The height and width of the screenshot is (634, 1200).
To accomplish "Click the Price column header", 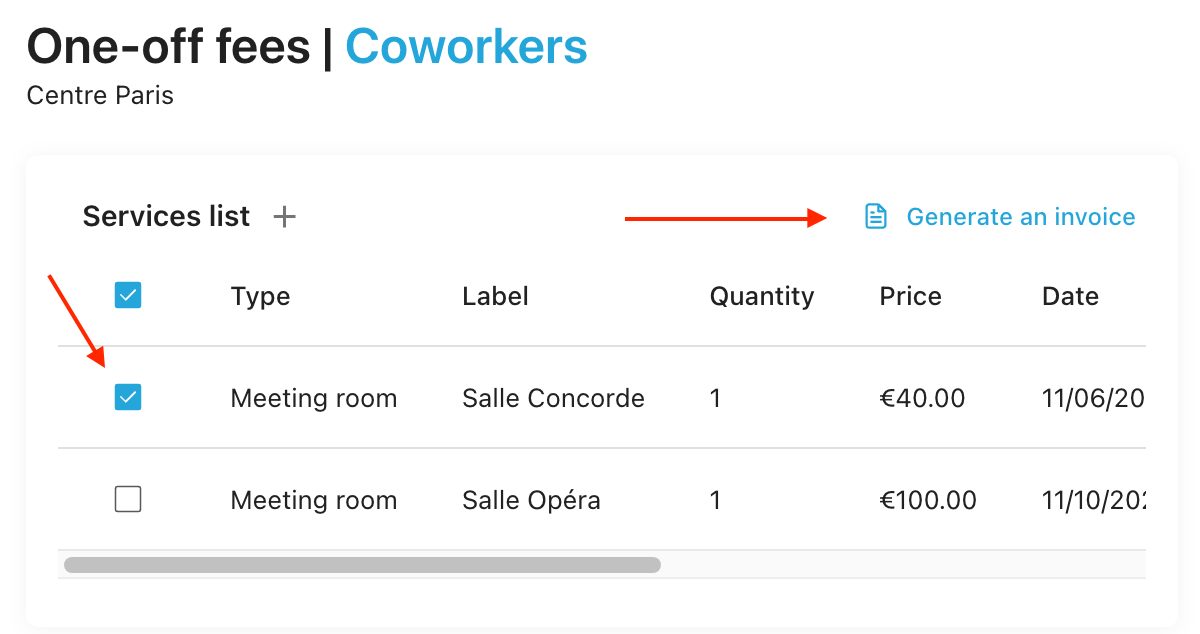I will (910, 296).
